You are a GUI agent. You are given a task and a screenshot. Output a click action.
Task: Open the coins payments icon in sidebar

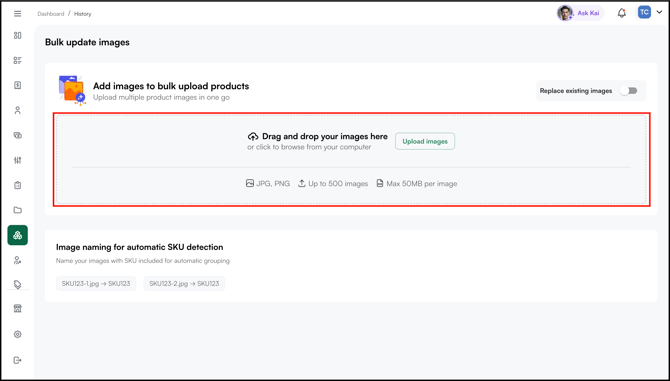(18, 135)
